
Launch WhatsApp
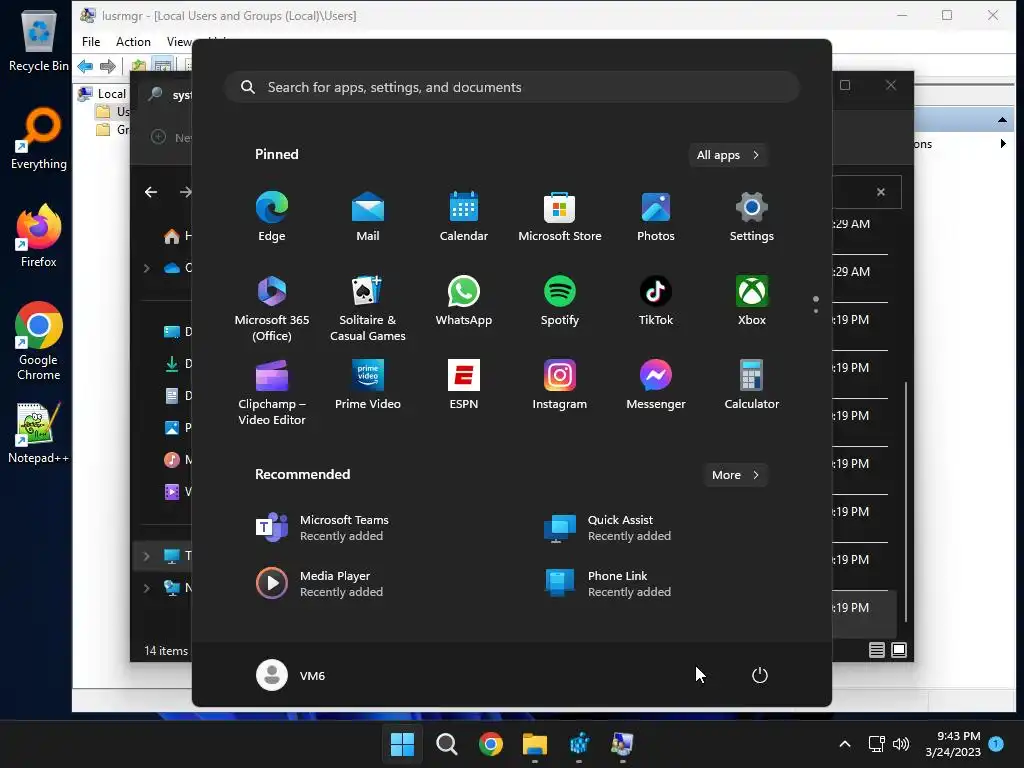[464, 301]
